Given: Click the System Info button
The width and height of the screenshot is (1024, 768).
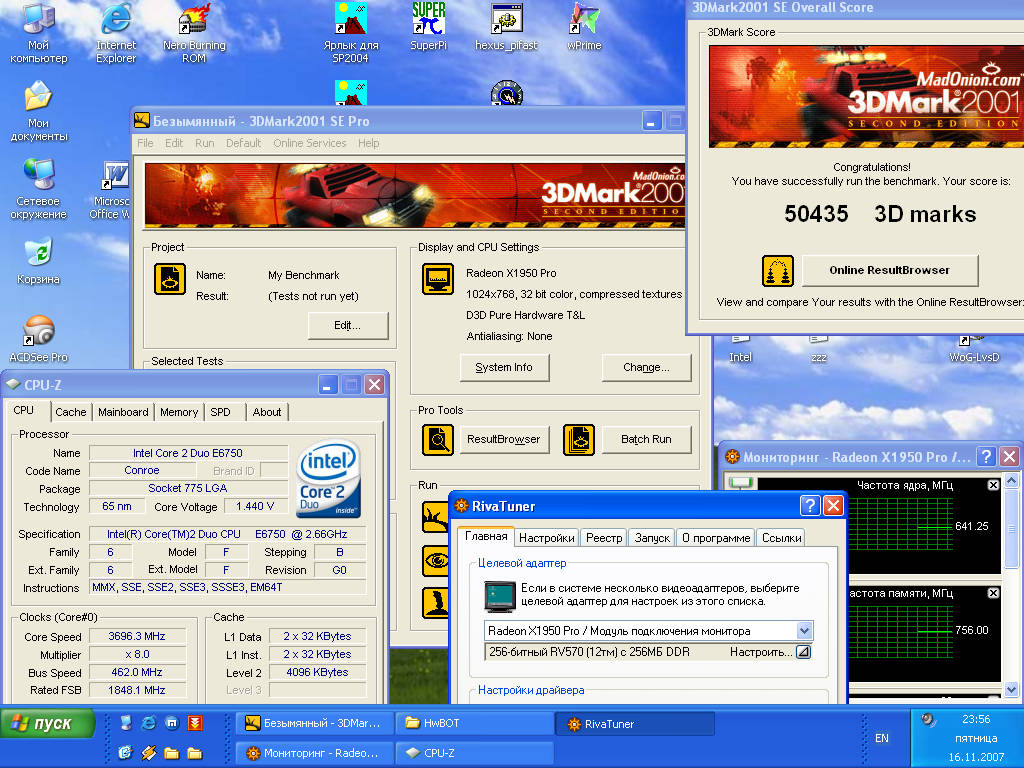Looking at the screenshot, I should point(504,368).
